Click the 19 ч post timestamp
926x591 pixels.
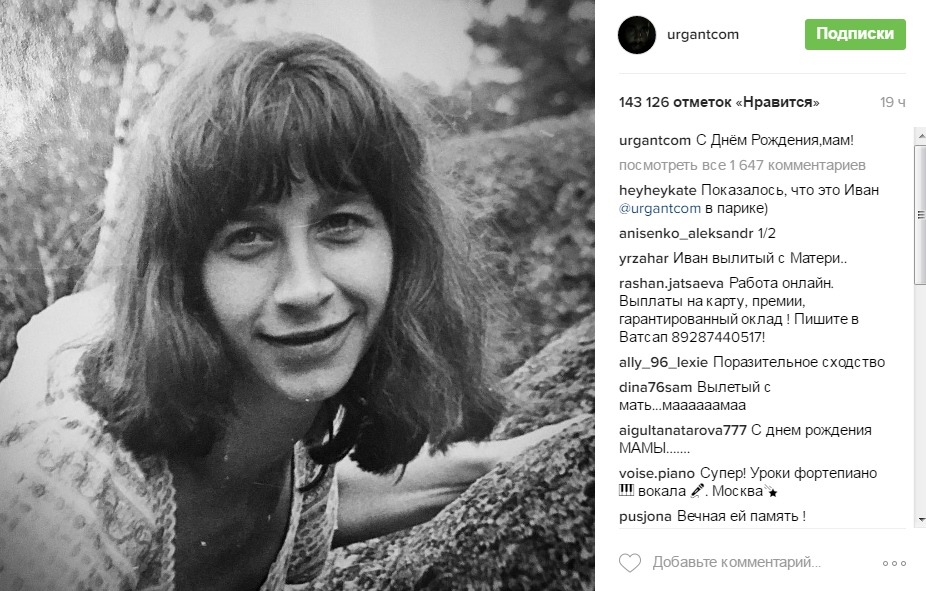[892, 102]
